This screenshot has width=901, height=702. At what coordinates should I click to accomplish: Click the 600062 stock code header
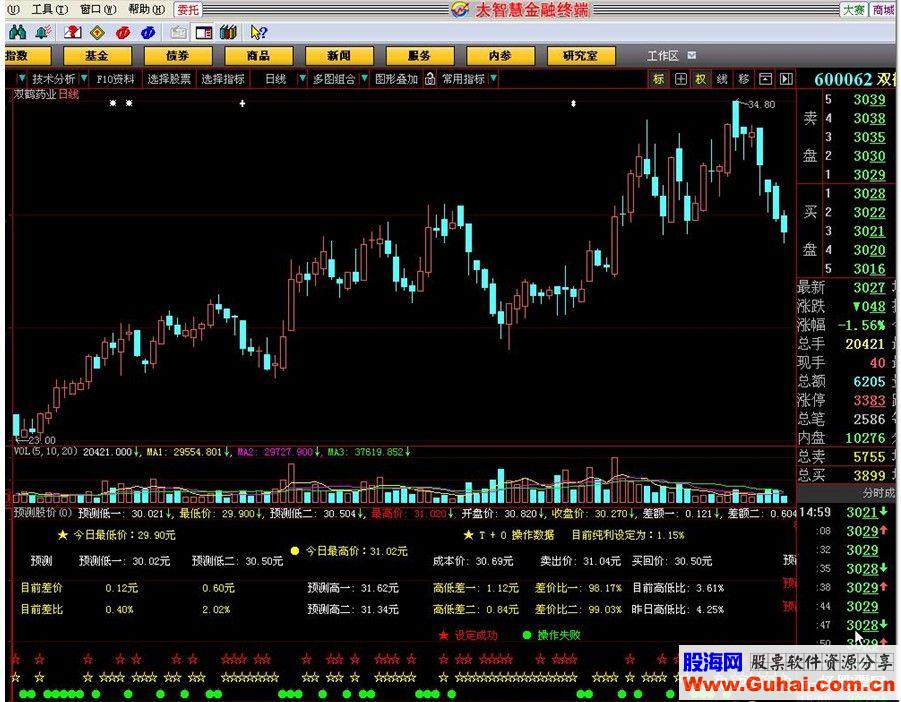[x=843, y=79]
